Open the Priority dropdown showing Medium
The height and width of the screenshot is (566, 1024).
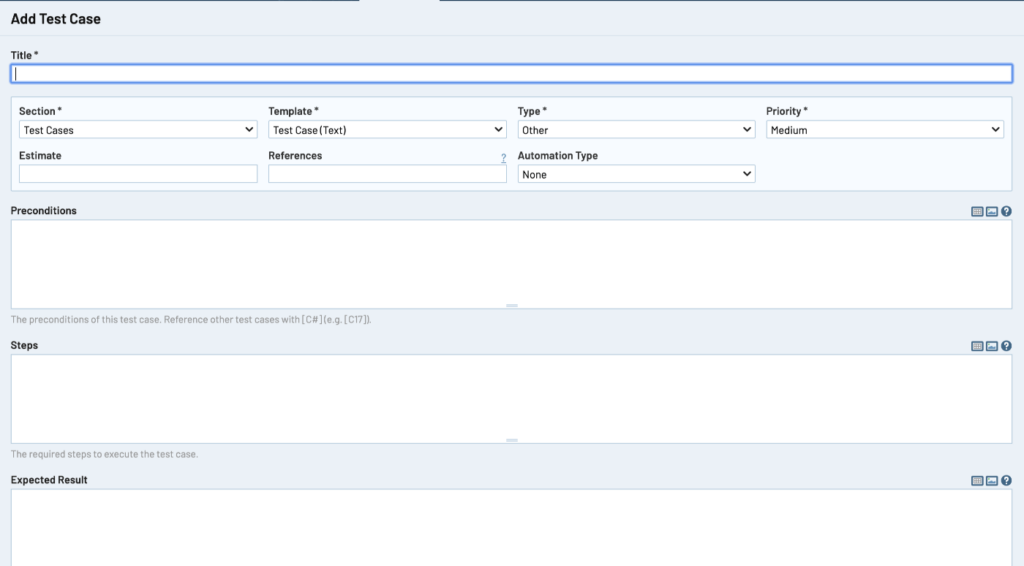[x=885, y=130]
